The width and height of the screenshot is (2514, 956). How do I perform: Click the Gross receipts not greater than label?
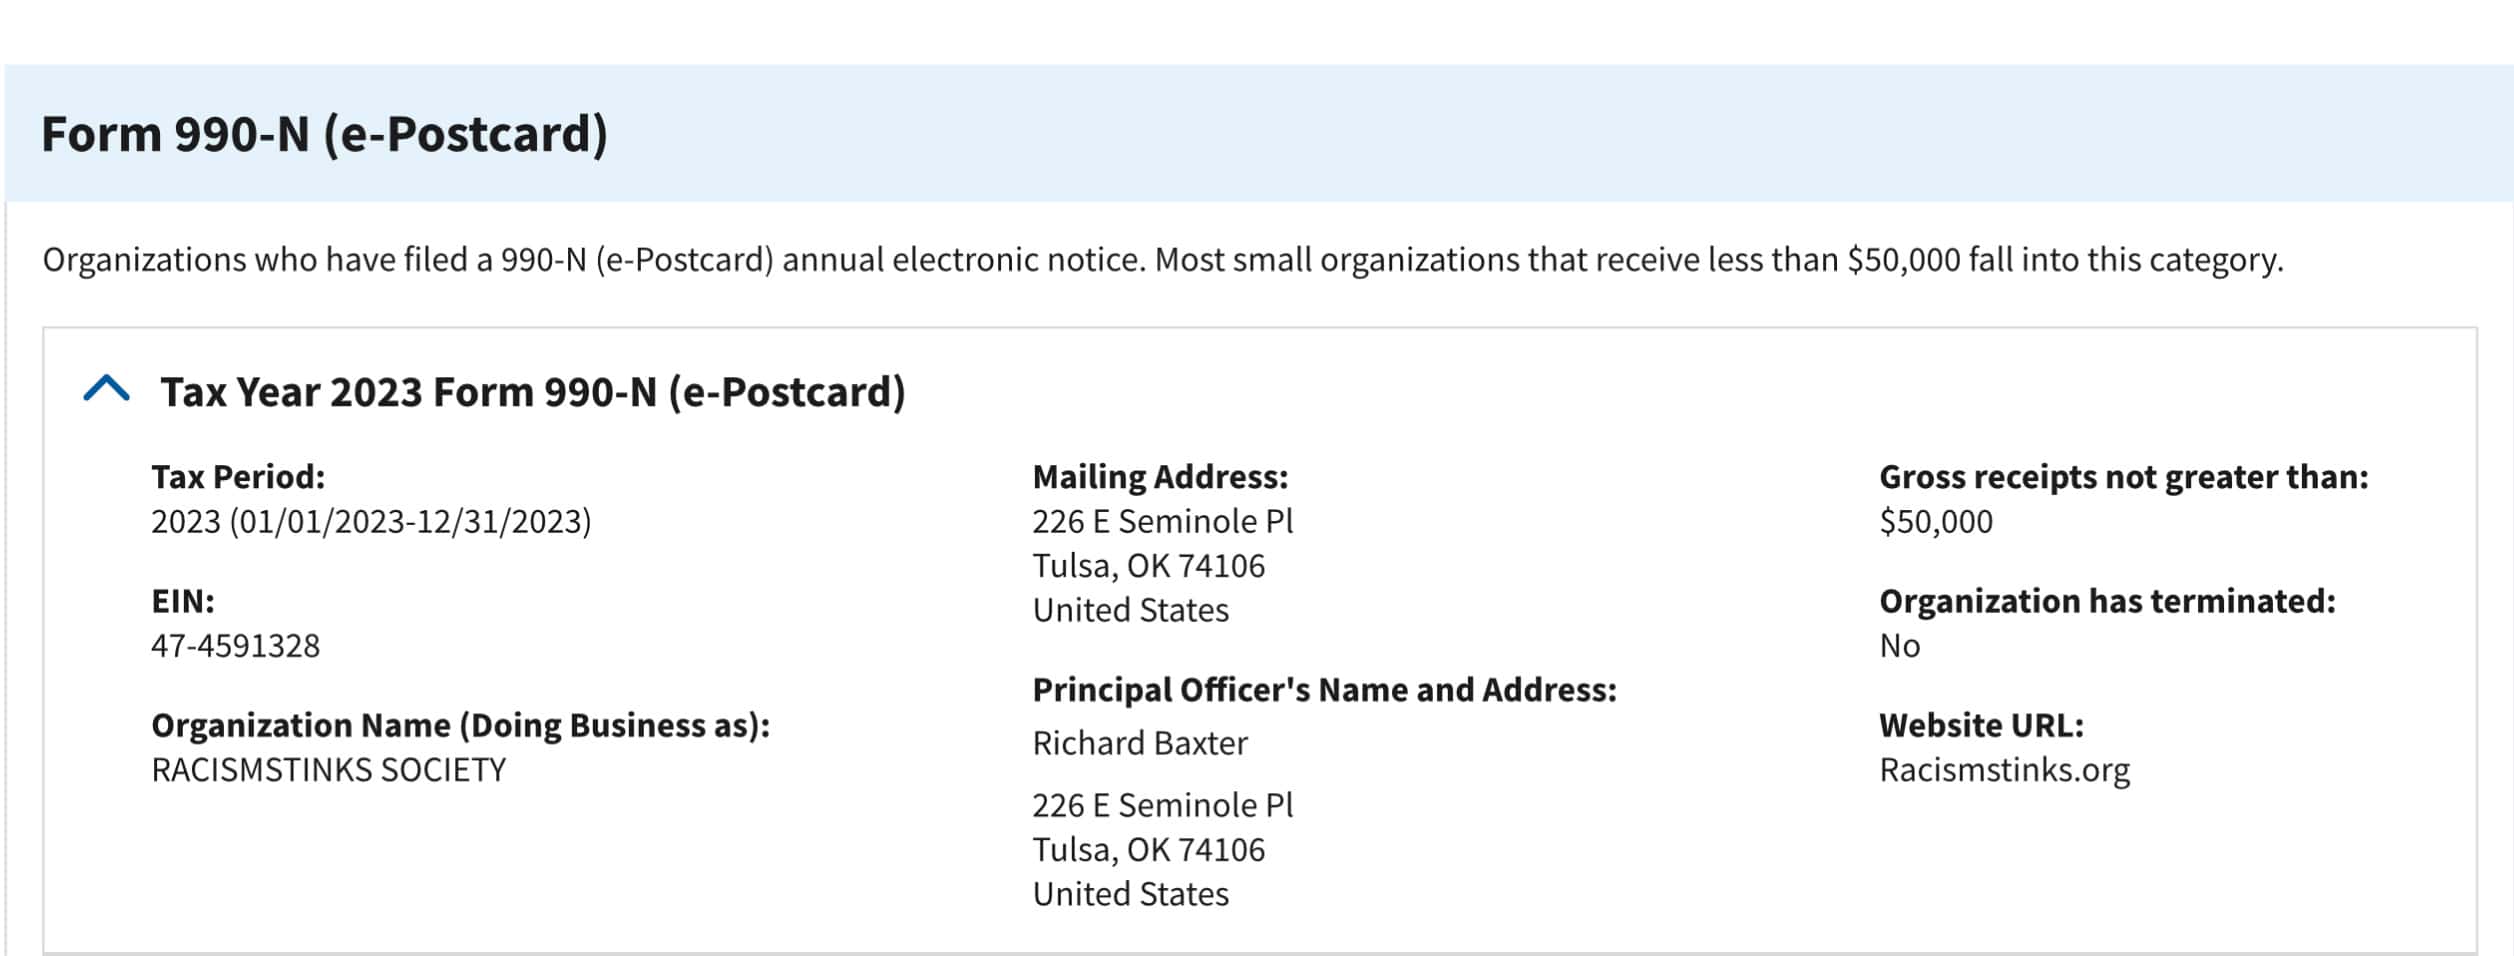click(x=2124, y=477)
